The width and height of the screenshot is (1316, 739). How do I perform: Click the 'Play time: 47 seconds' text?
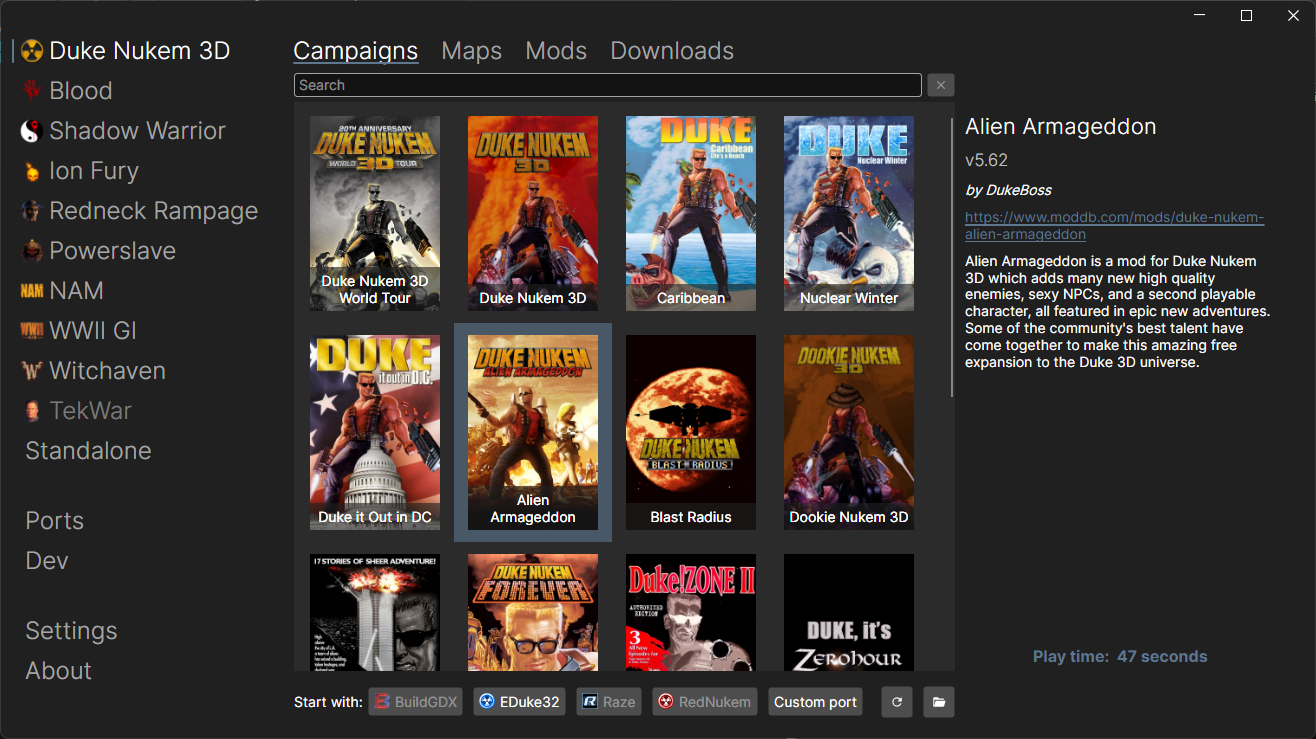[1120, 657]
